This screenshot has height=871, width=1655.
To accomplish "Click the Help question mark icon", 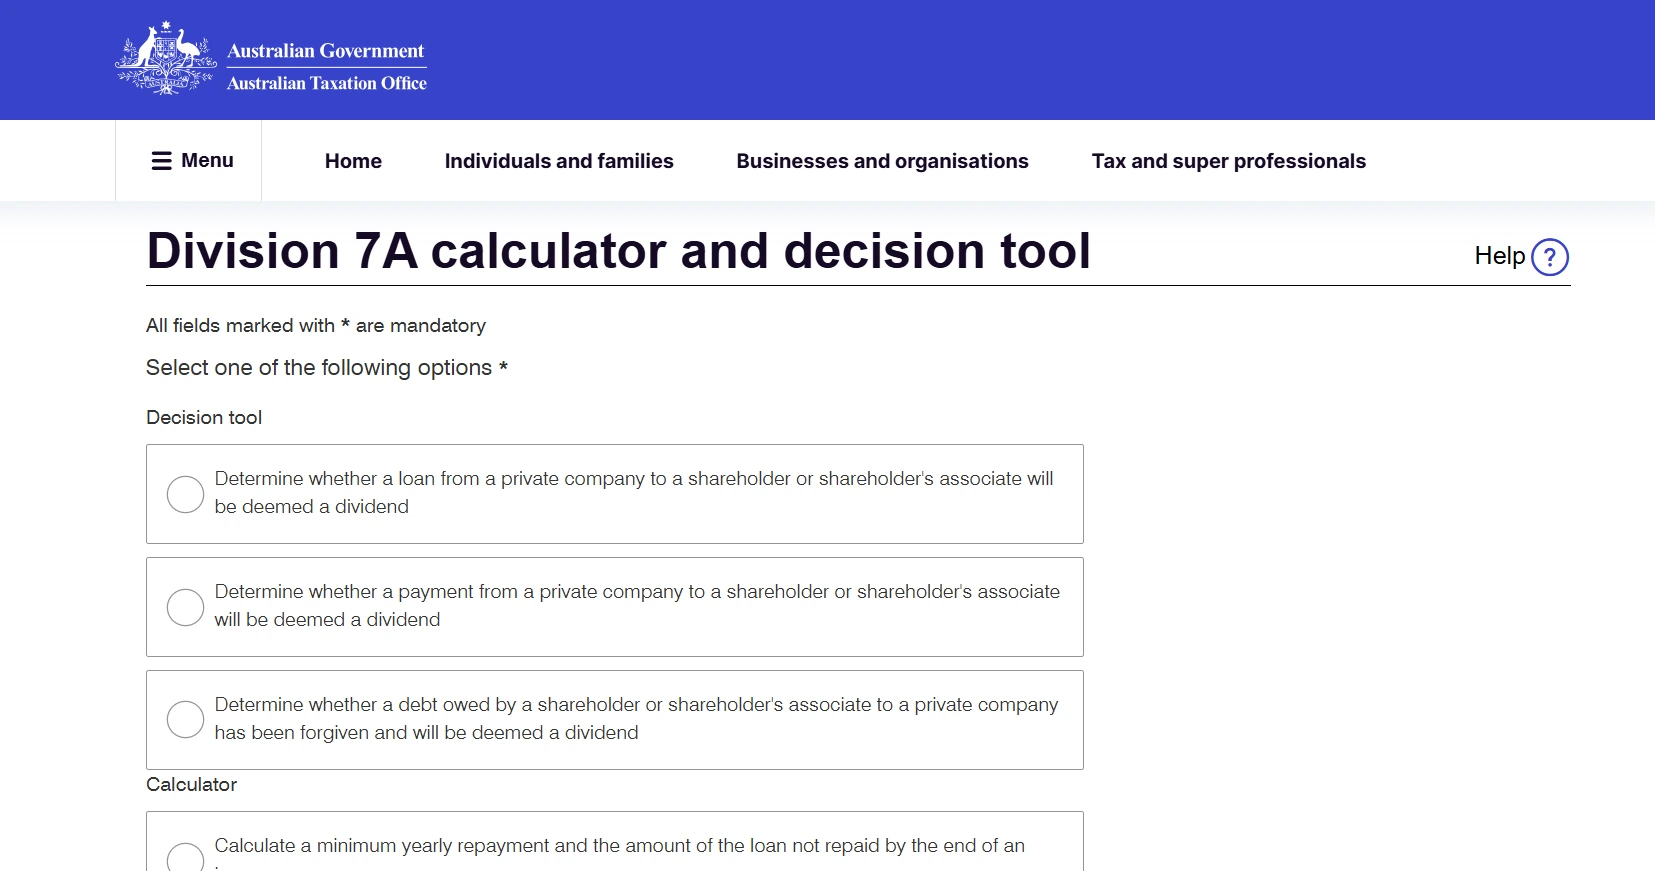I will (1549, 257).
